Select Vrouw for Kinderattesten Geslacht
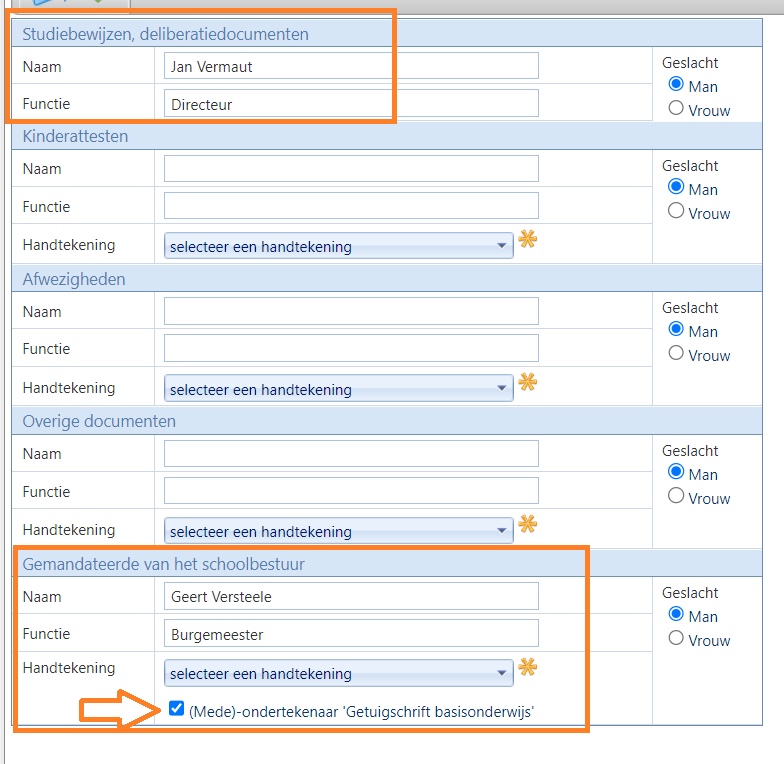 (x=676, y=210)
